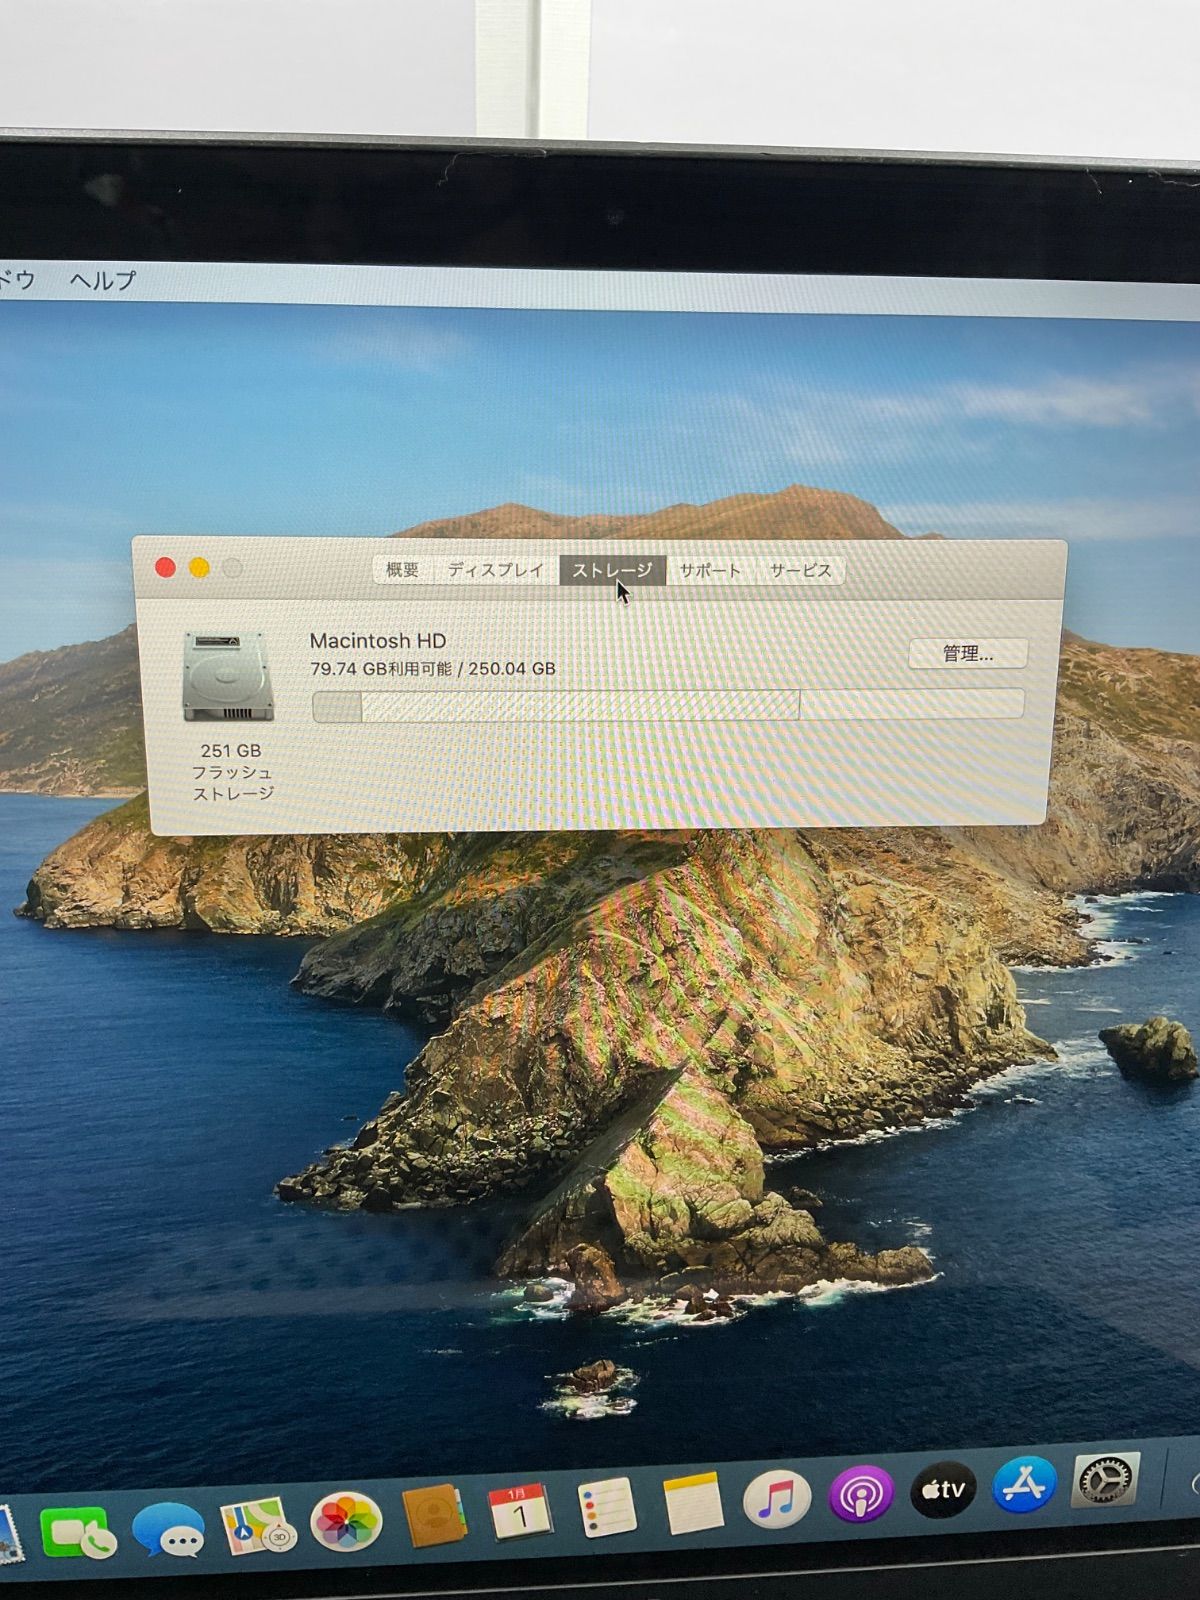Launch Reminders from the Dock
Viewport: 1200px width, 1600px height.
[606, 1507]
